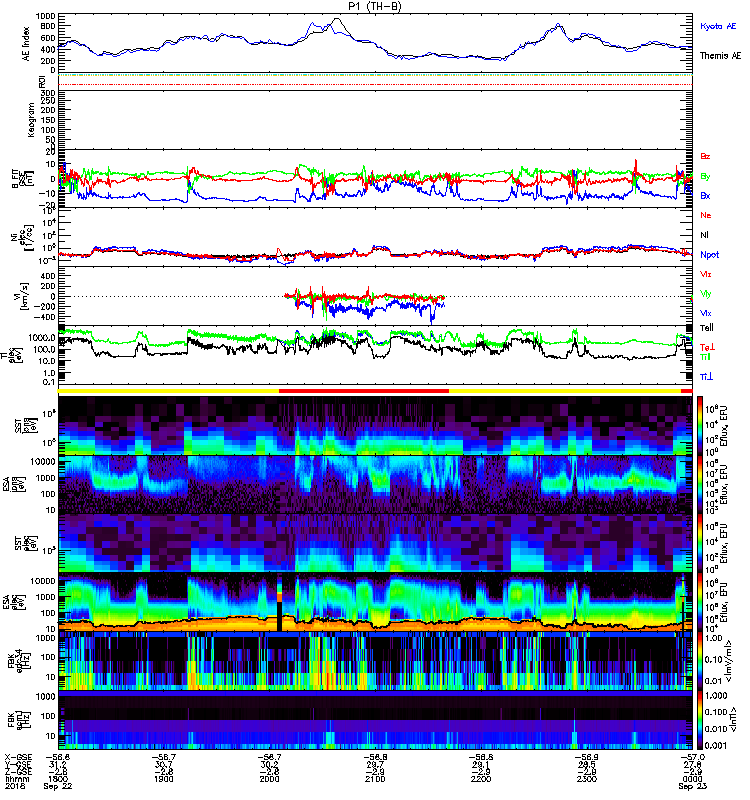The image size is (750, 800).
Task: Click the "Keogram" panel axis label
Action: click(31, 119)
